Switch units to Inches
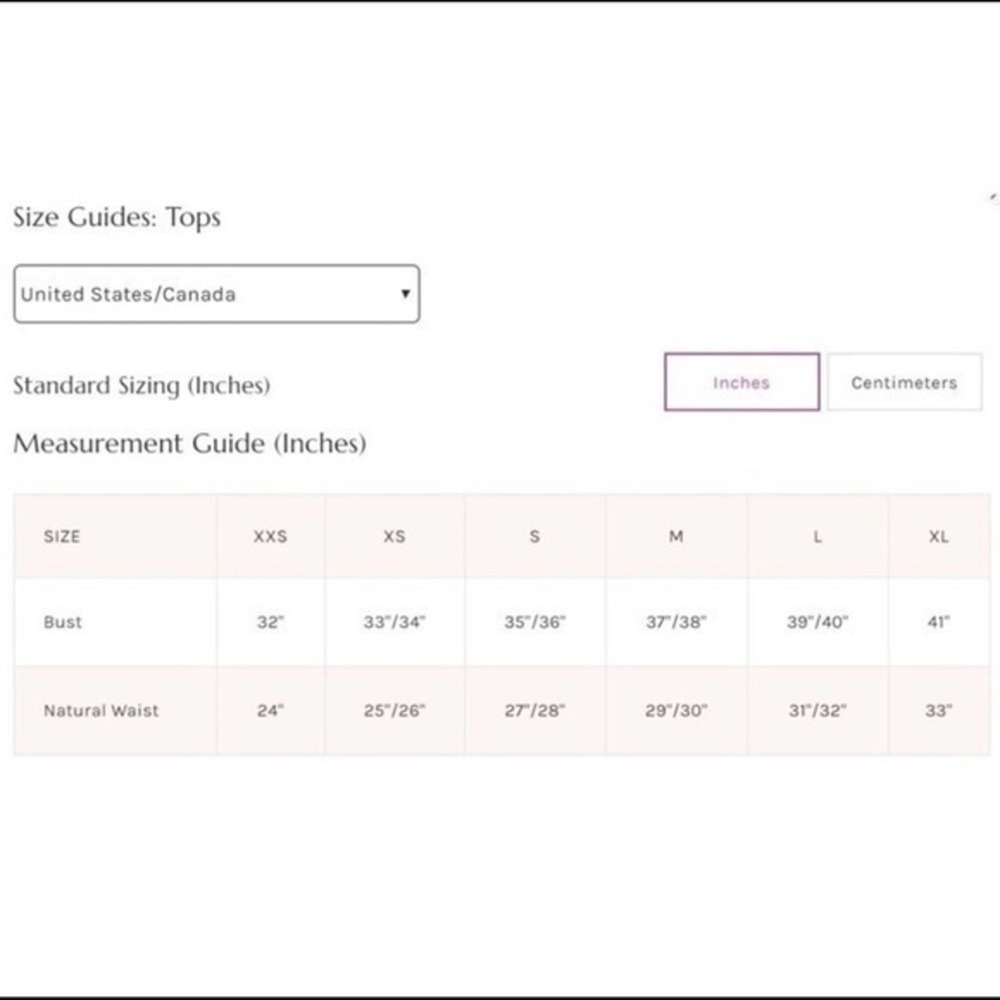Image resolution: width=1000 pixels, height=1000 pixels. (x=742, y=382)
